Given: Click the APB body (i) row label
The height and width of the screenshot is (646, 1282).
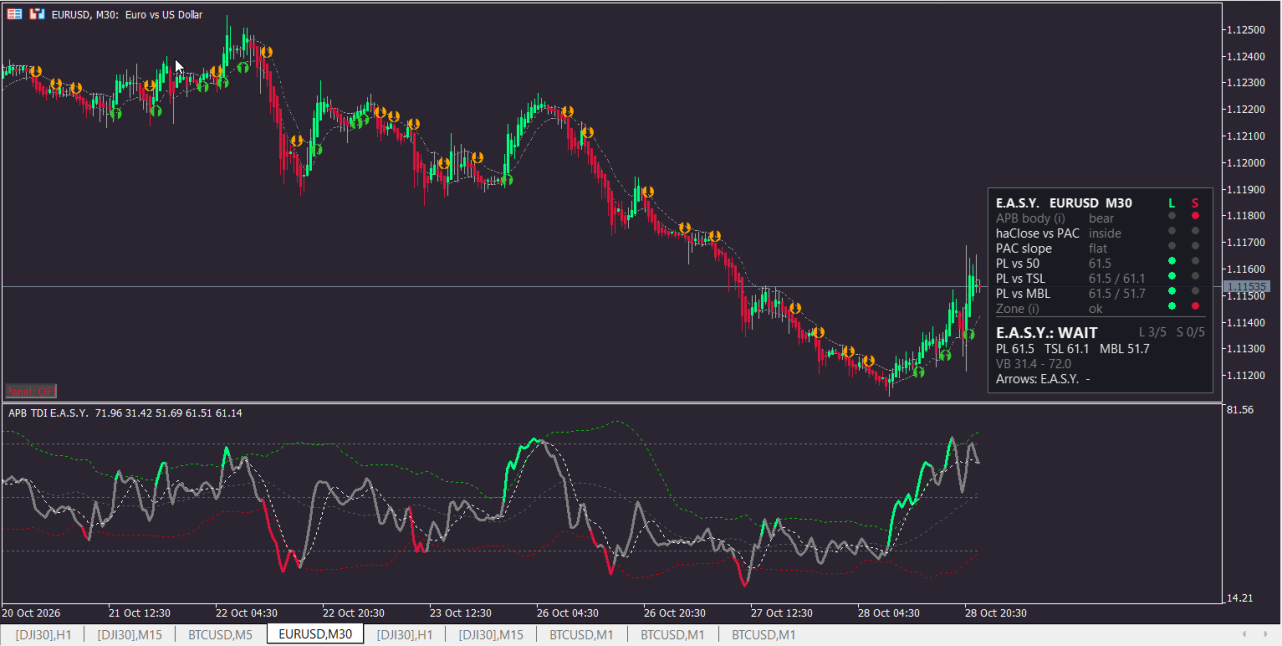Looking at the screenshot, I should pos(1031,218).
